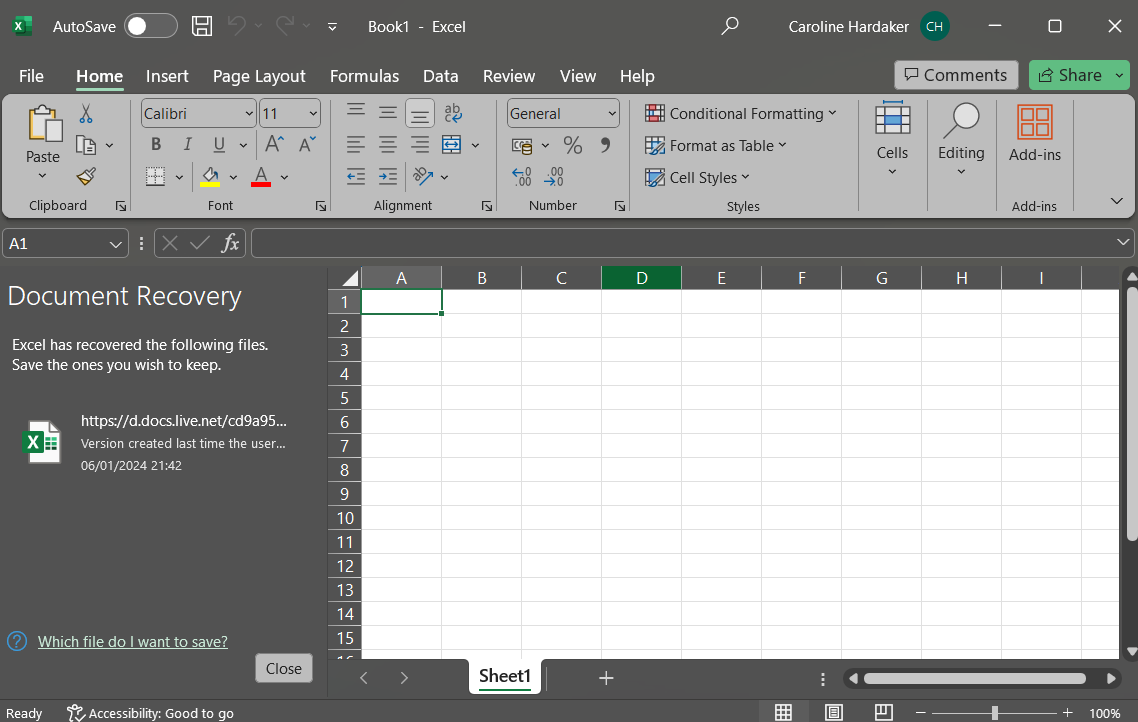Switch to Page Break Preview view
Image resolution: width=1138 pixels, height=722 pixels.
[x=883, y=712]
